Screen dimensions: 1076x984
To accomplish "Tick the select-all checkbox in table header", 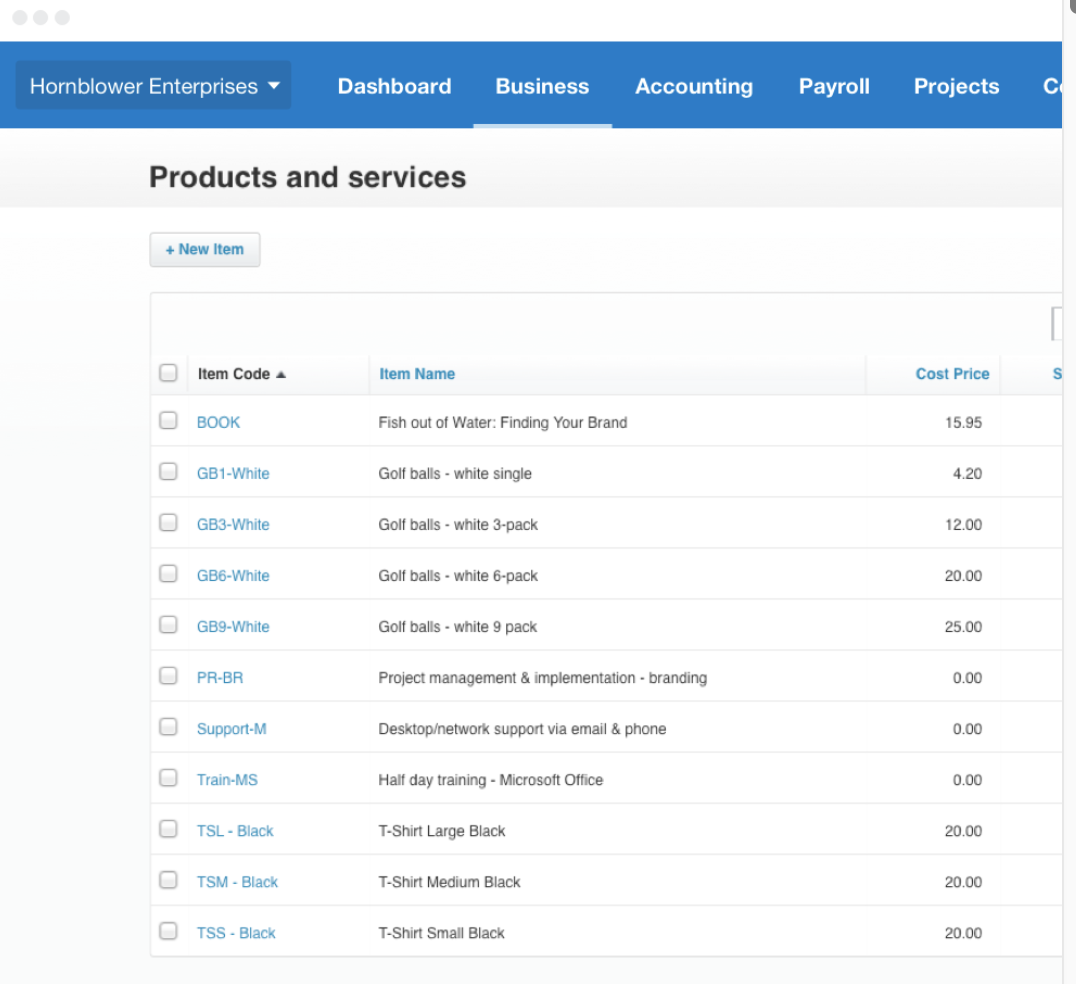I will click(x=168, y=373).
